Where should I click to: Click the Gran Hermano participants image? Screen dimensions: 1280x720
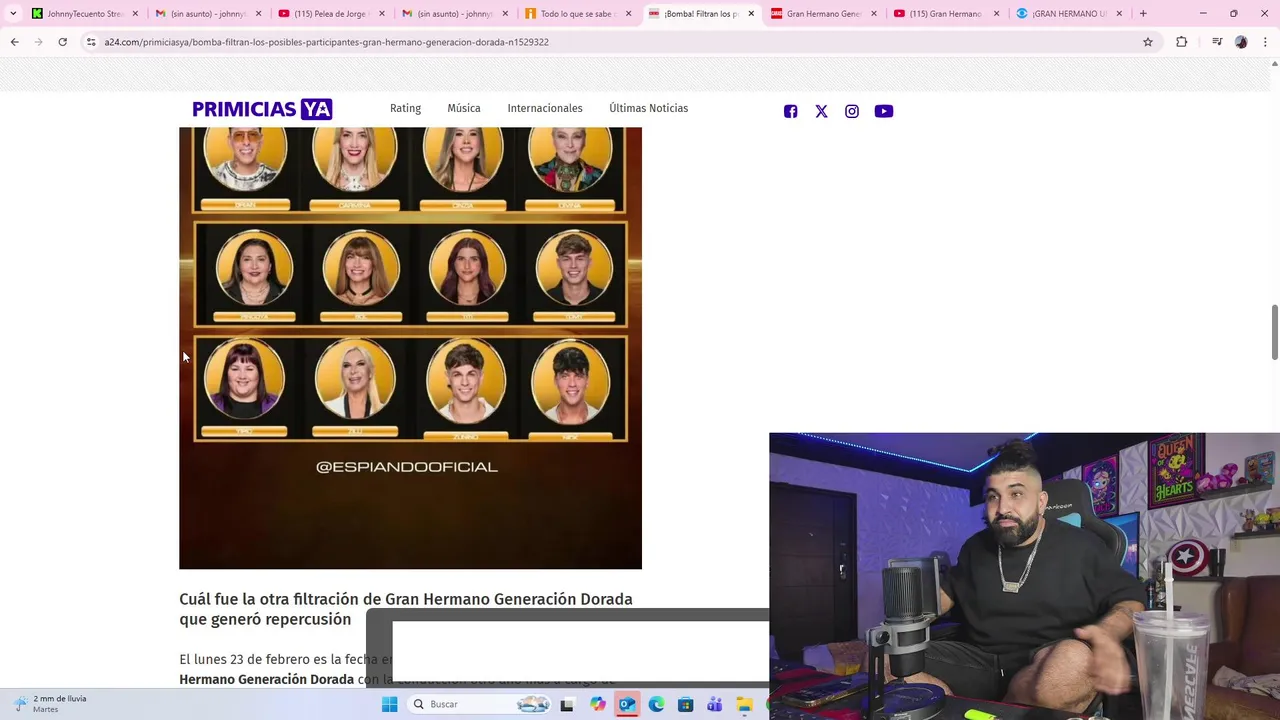410,347
